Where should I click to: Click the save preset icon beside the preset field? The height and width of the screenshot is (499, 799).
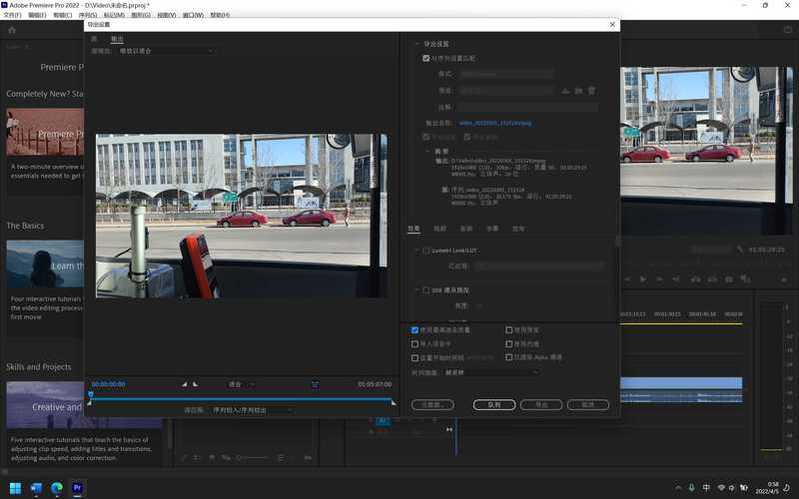click(x=565, y=91)
